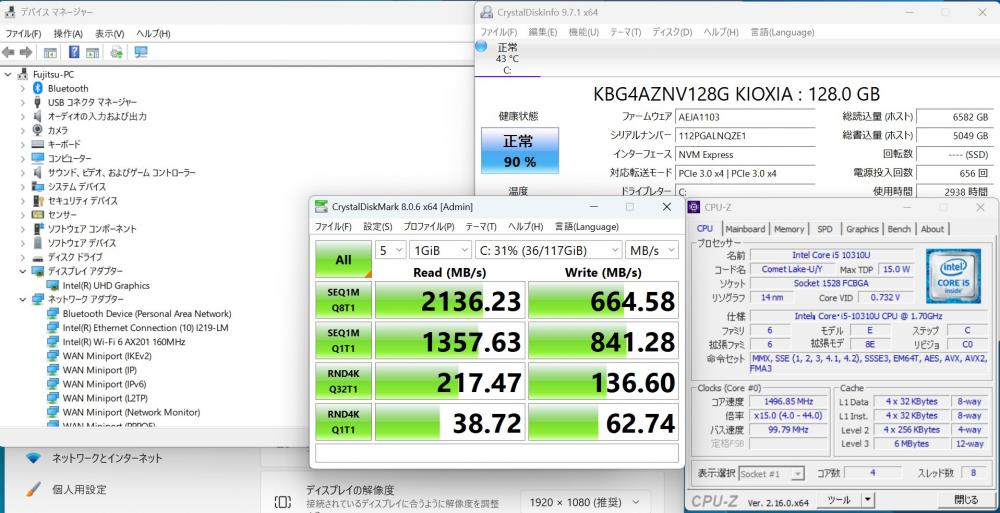Open 機能(U) menu in CrystalDiskInfo
This screenshot has height=513, width=1000.
(584, 32)
